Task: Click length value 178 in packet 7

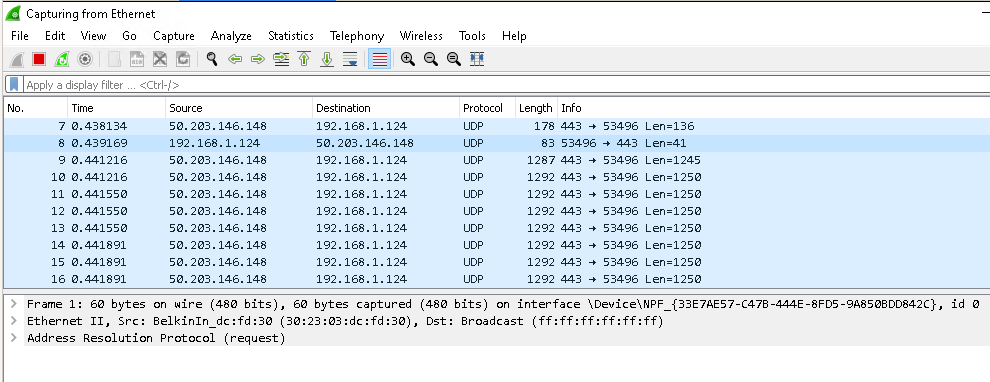Action: pyautogui.click(x=544, y=126)
